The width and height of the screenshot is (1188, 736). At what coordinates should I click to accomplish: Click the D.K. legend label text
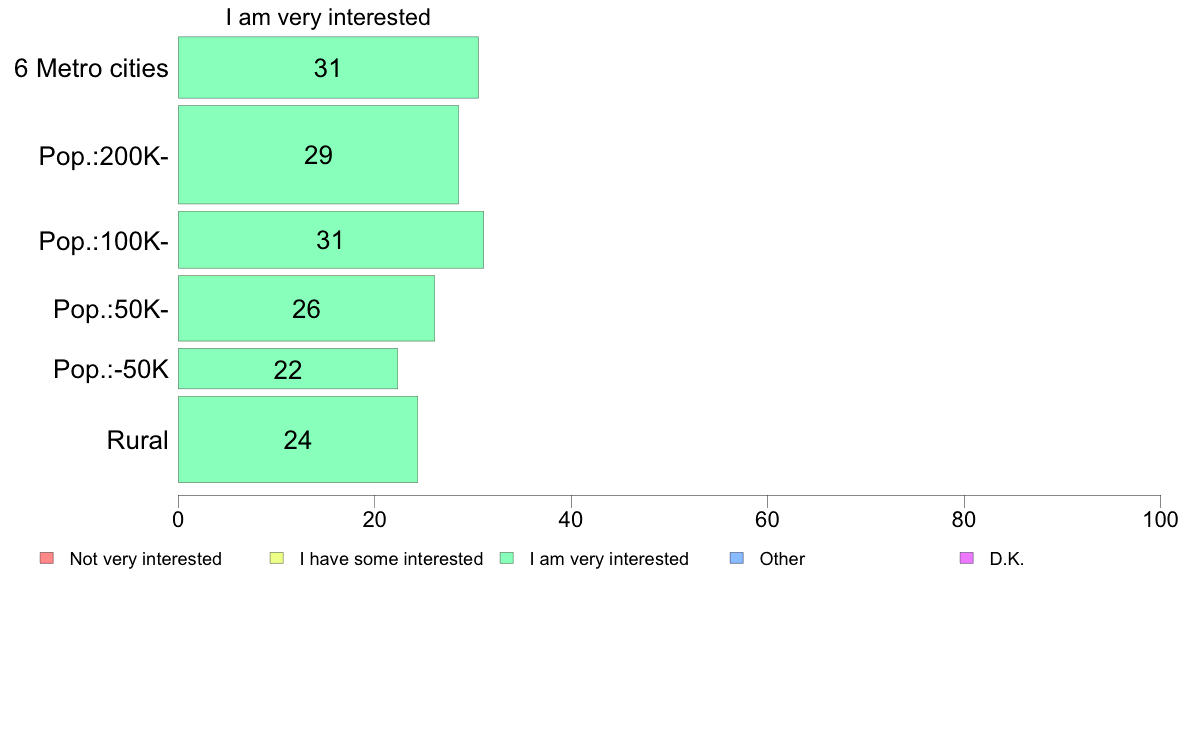pyautogui.click(x=1007, y=559)
